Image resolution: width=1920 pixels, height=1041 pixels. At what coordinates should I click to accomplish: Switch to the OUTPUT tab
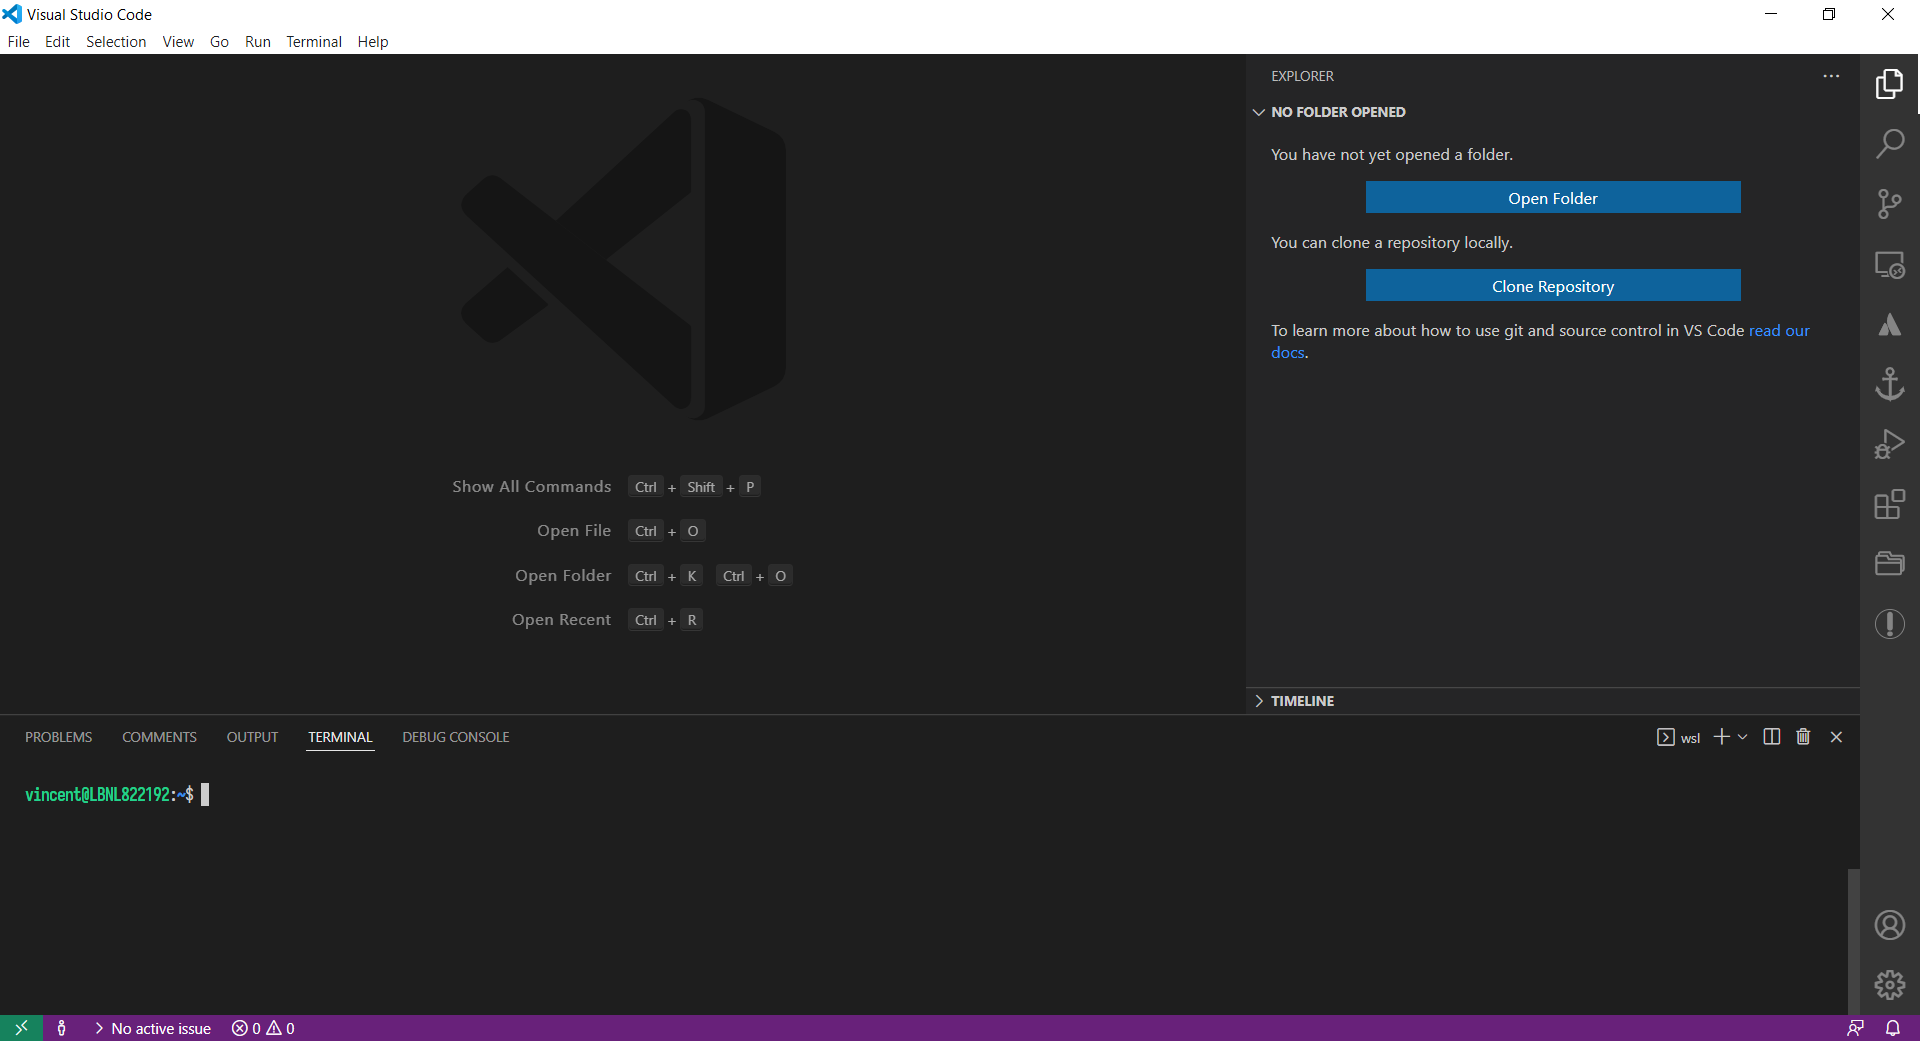pyautogui.click(x=252, y=737)
